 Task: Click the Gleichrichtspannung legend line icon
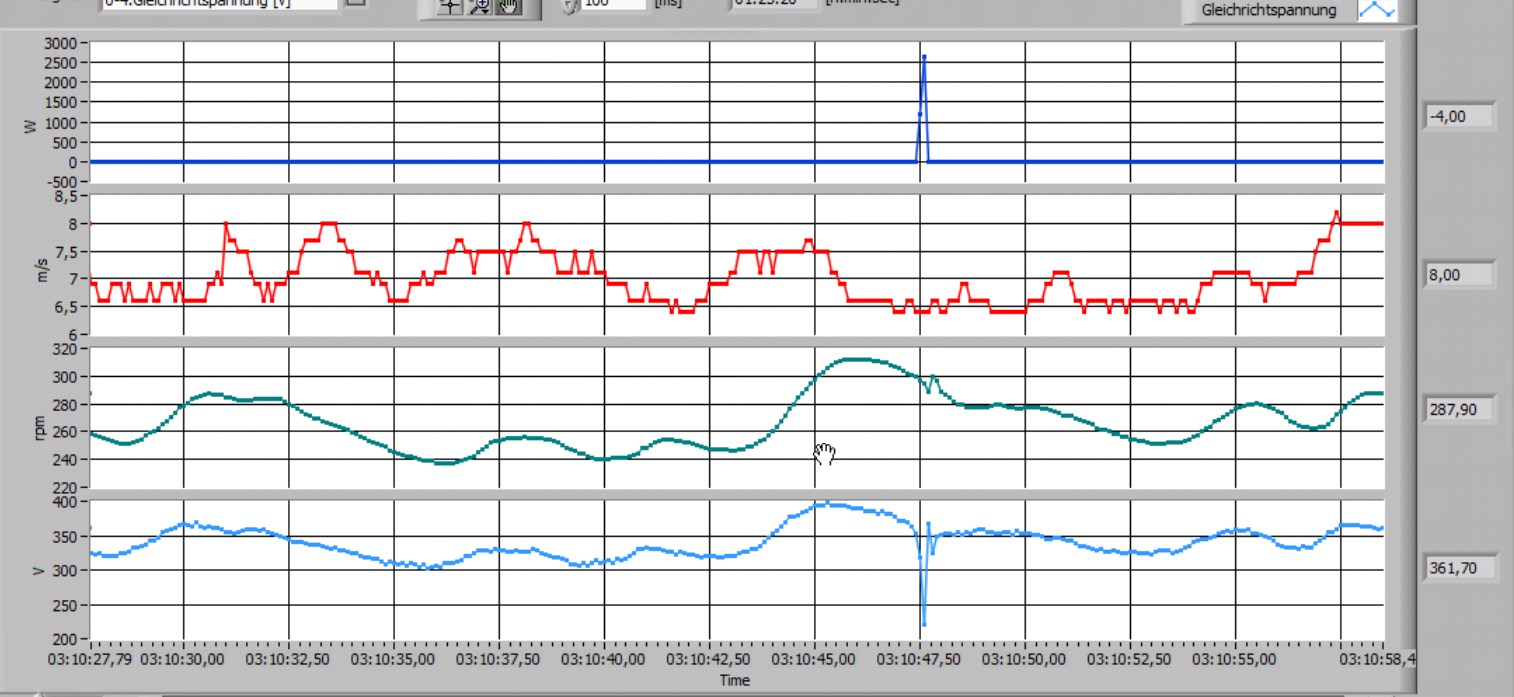1376,10
